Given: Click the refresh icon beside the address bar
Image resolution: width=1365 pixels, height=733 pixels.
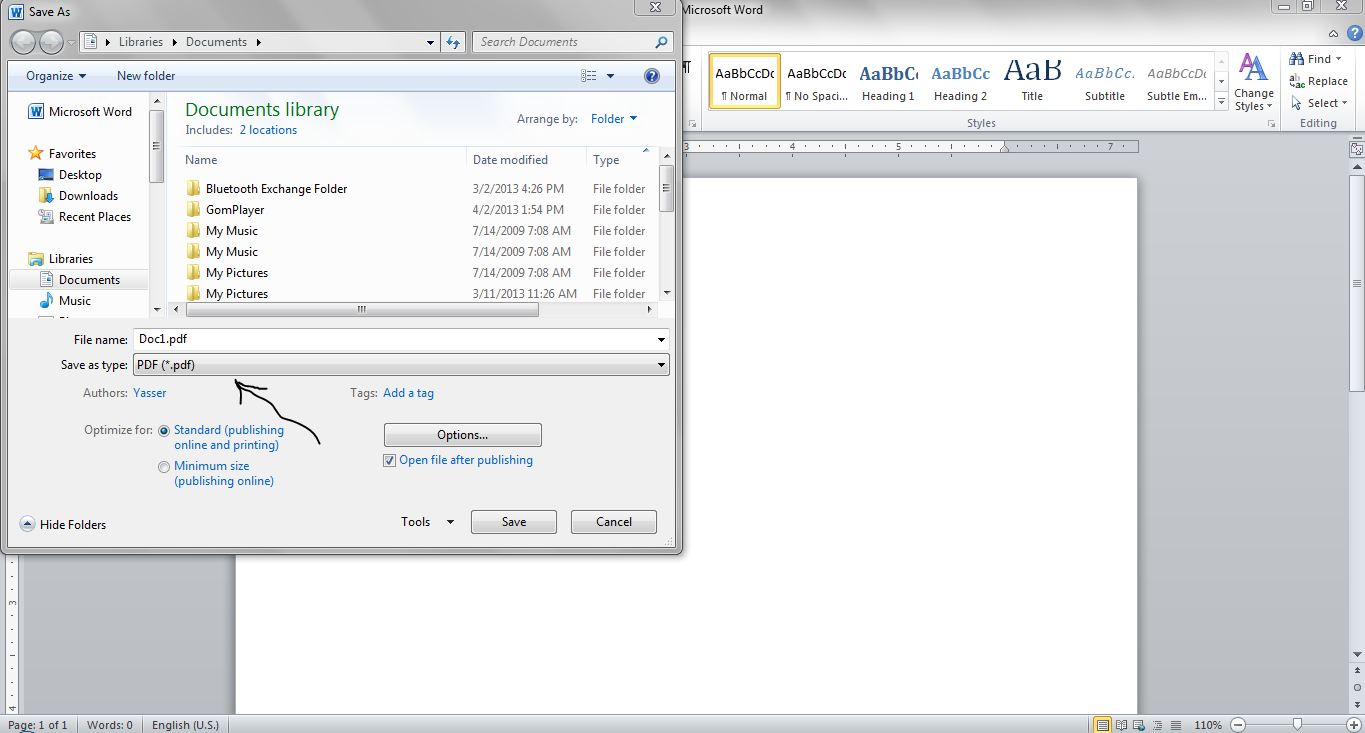Looking at the screenshot, I should pyautogui.click(x=454, y=42).
